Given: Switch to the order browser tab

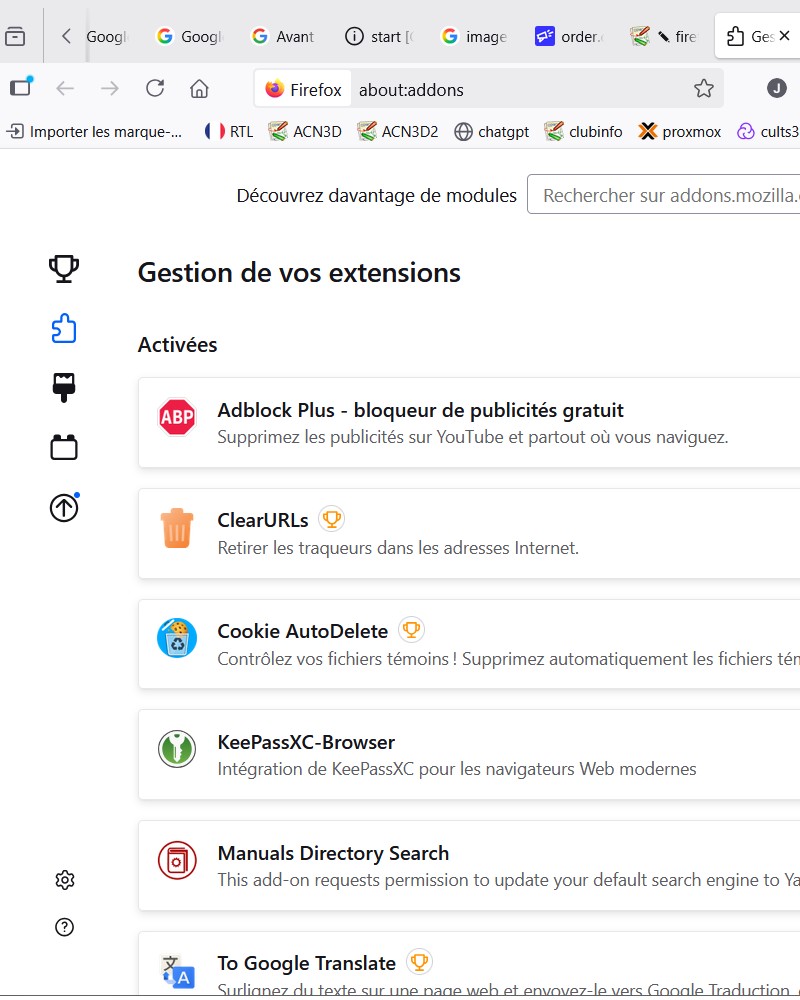Looking at the screenshot, I should tap(569, 37).
